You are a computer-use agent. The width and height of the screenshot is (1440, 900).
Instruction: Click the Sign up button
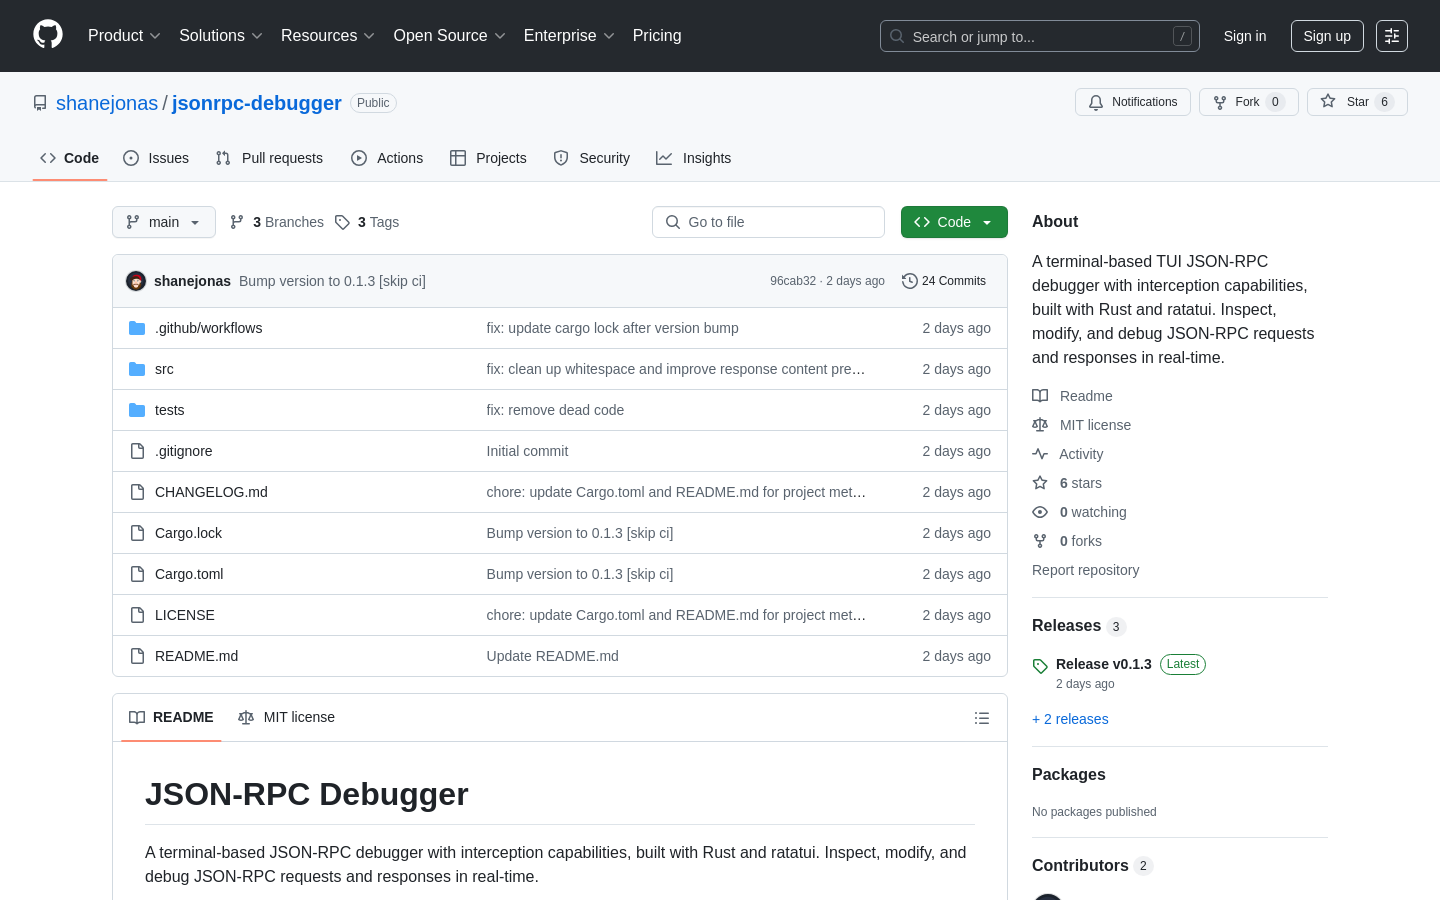click(x=1327, y=36)
